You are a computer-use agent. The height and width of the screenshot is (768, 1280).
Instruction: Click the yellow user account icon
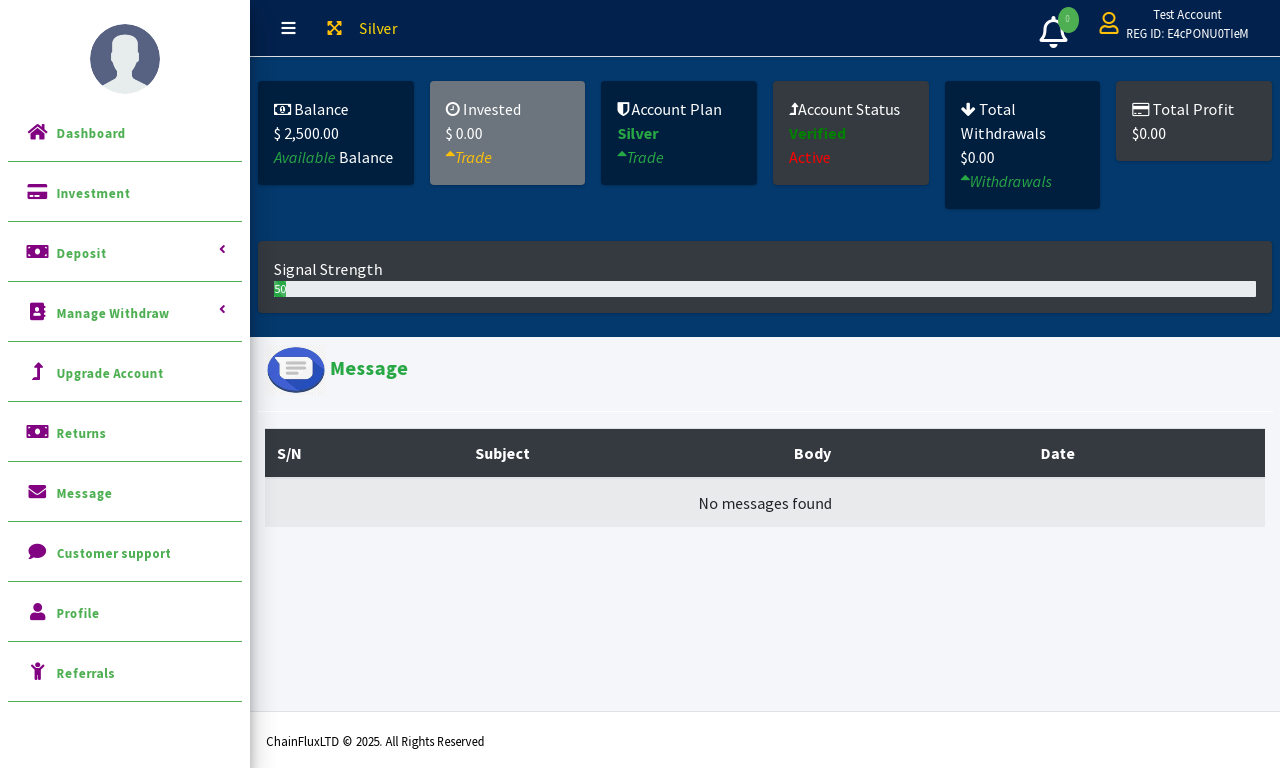1109,23
